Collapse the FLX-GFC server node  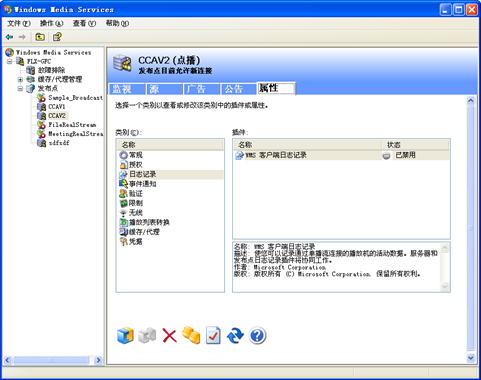click(10, 61)
